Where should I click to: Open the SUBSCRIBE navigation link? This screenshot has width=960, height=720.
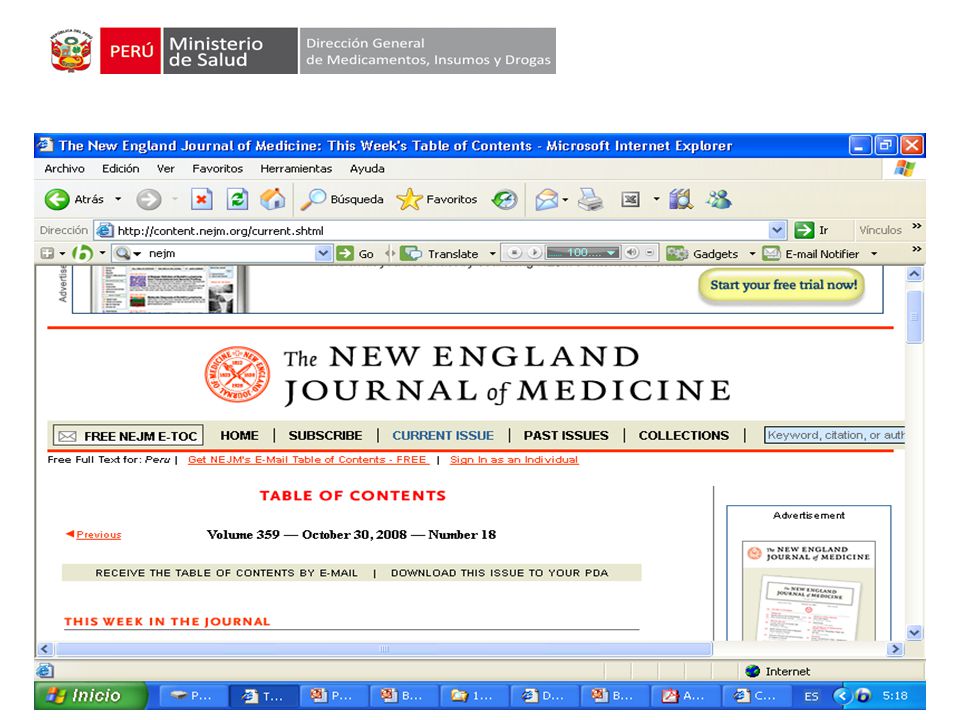pyautogui.click(x=325, y=435)
